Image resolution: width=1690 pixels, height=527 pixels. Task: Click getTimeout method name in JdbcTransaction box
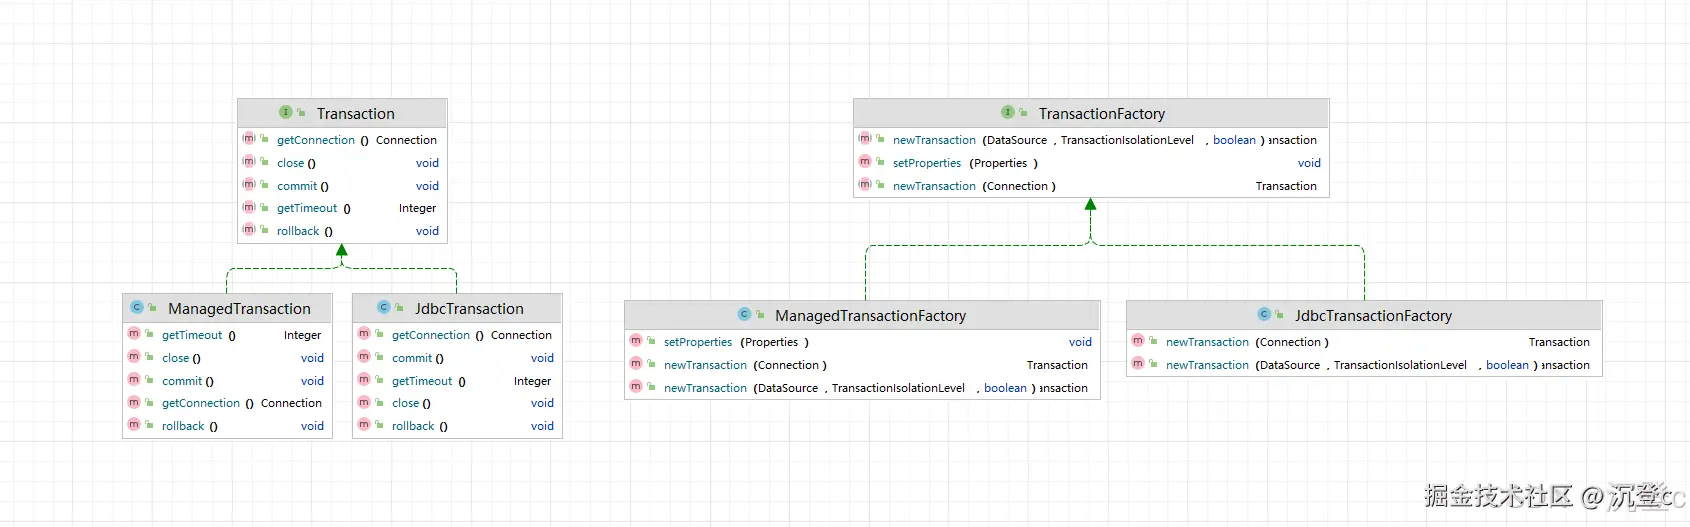point(422,381)
